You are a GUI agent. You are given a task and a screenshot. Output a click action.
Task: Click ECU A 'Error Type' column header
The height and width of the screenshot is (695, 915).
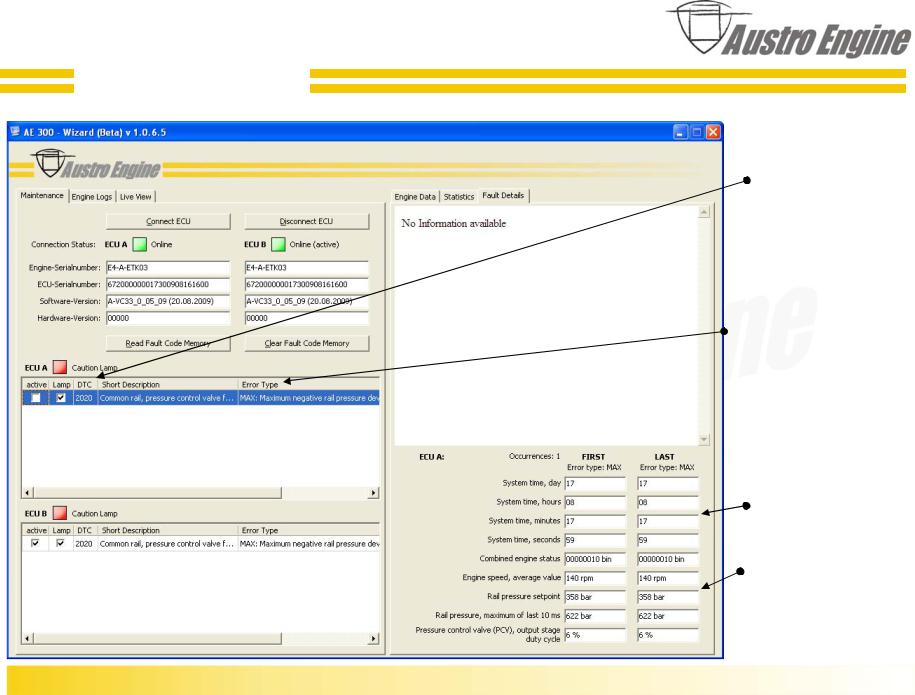(309, 385)
